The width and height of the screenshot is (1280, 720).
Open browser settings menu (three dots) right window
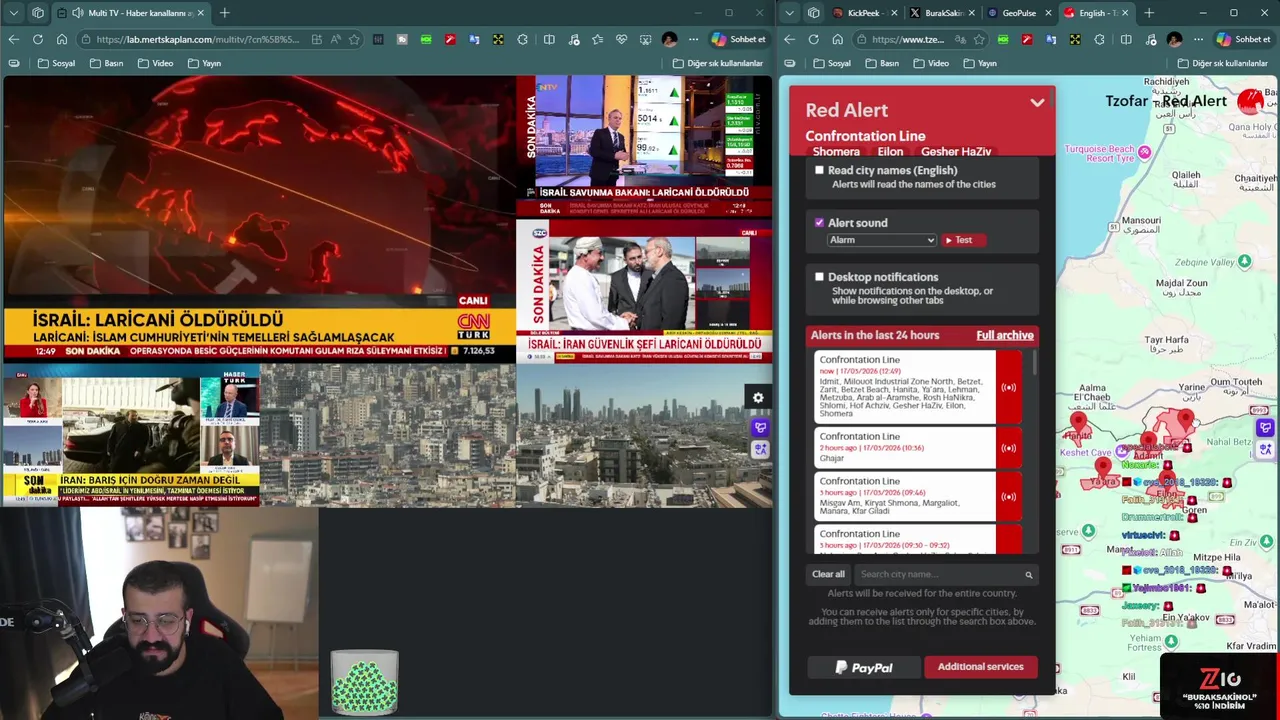1197,39
